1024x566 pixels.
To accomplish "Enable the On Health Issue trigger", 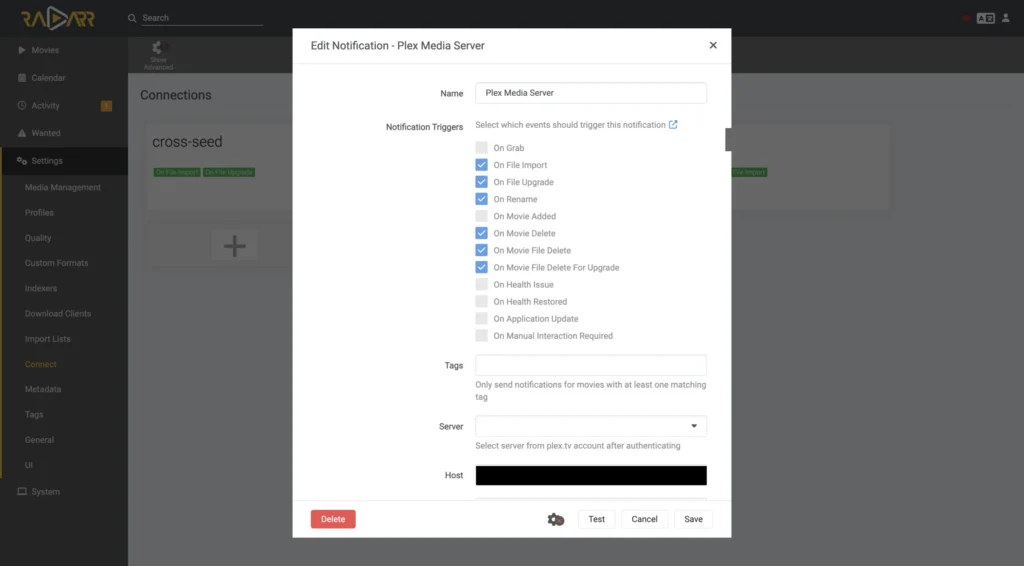I will coord(481,284).
